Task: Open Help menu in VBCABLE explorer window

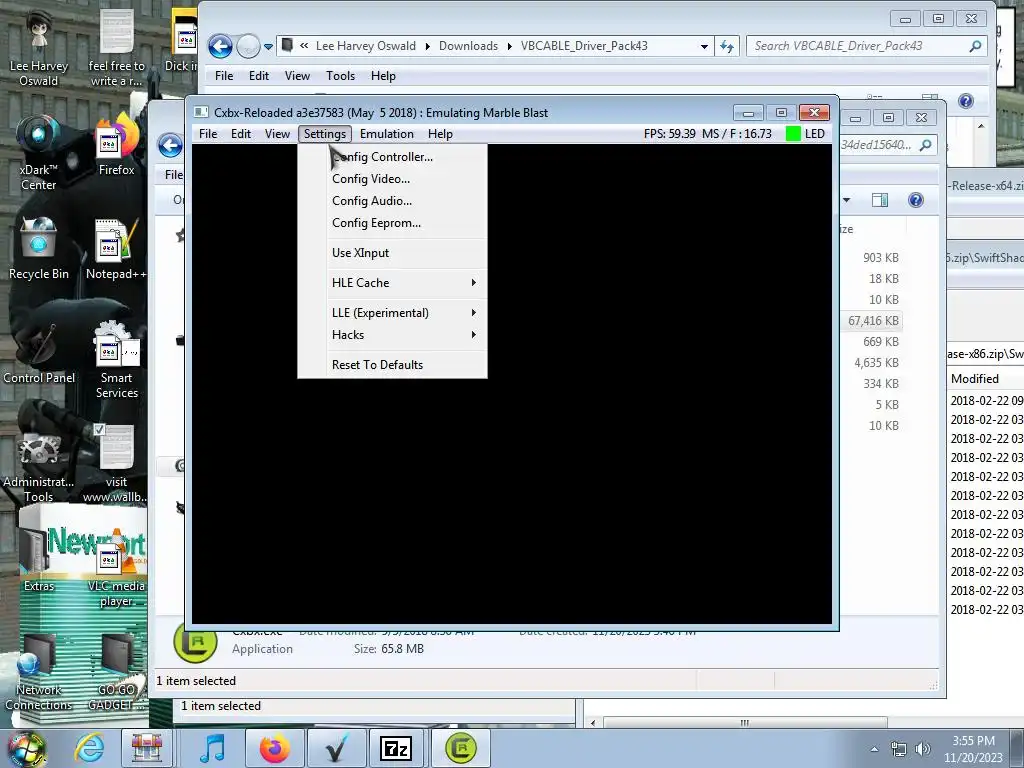Action: click(x=383, y=76)
